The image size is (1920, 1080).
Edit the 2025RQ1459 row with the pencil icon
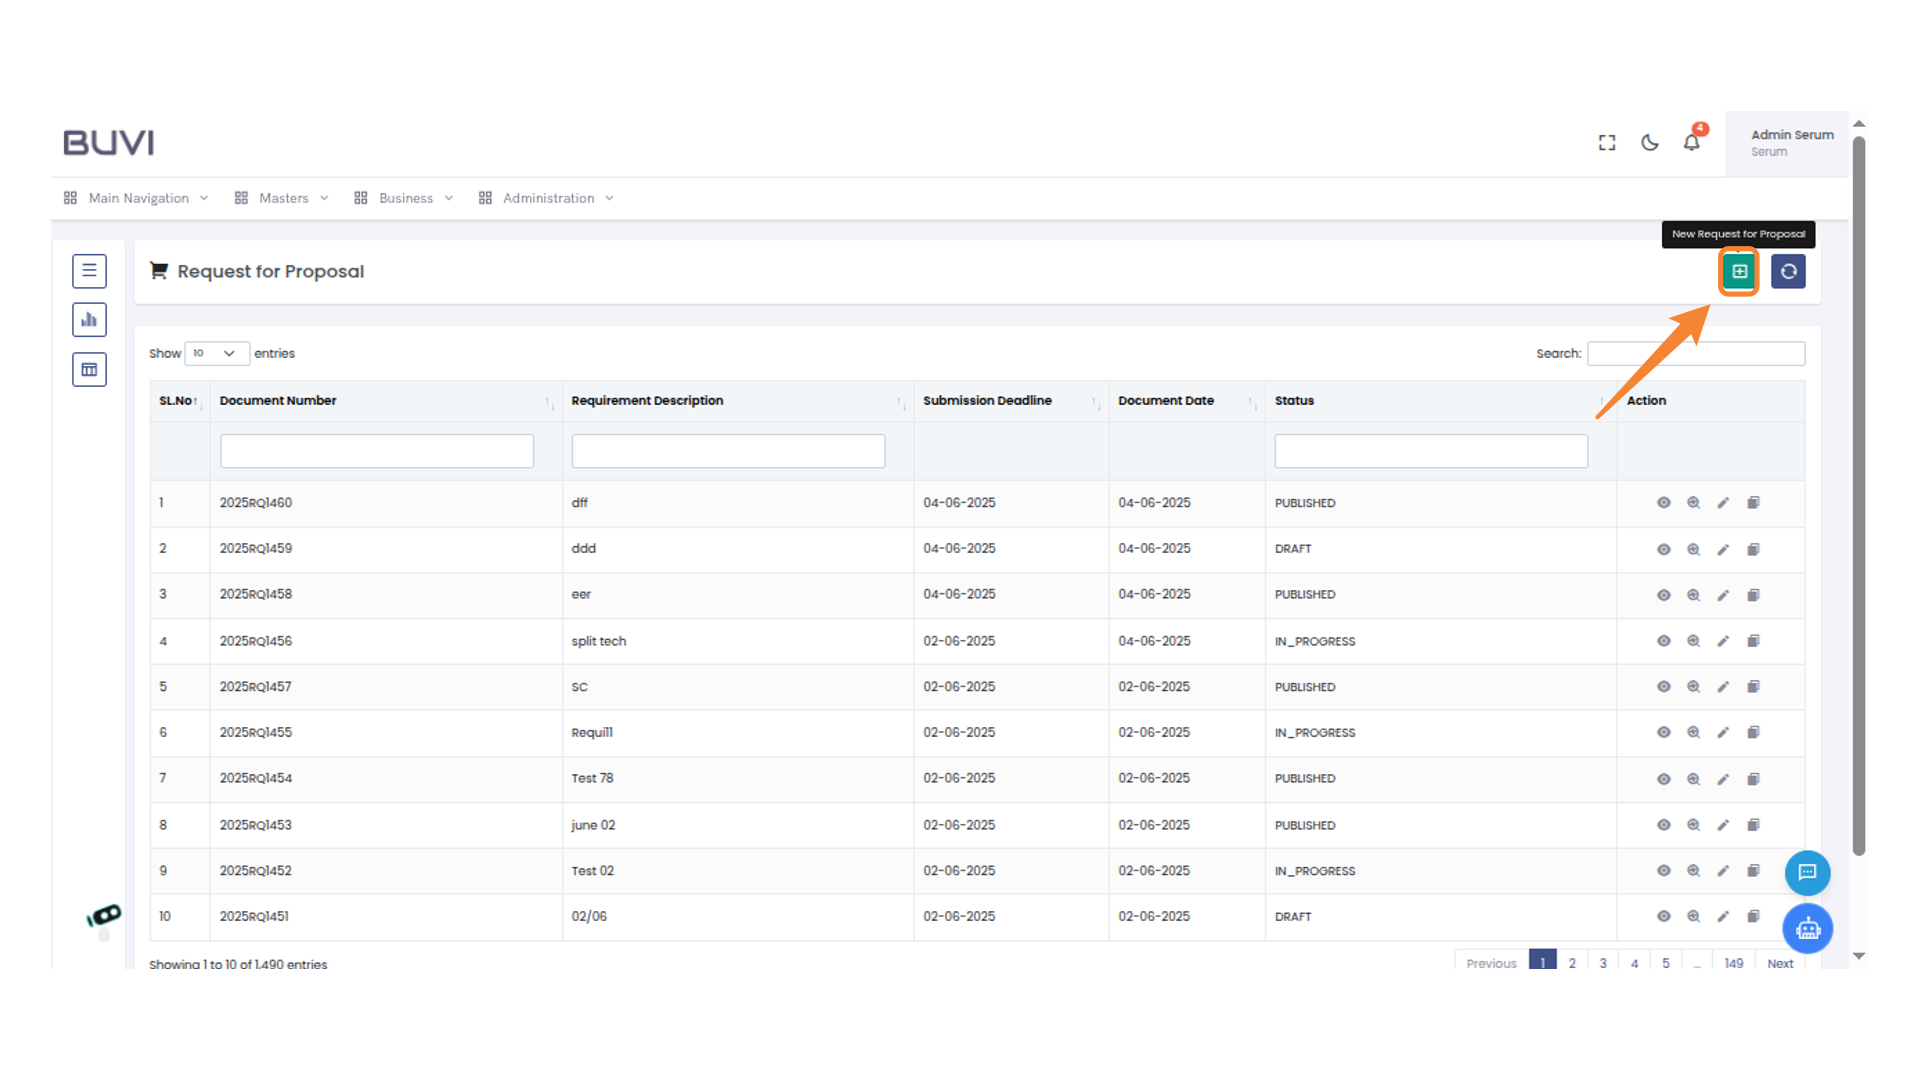(x=1723, y=549)
